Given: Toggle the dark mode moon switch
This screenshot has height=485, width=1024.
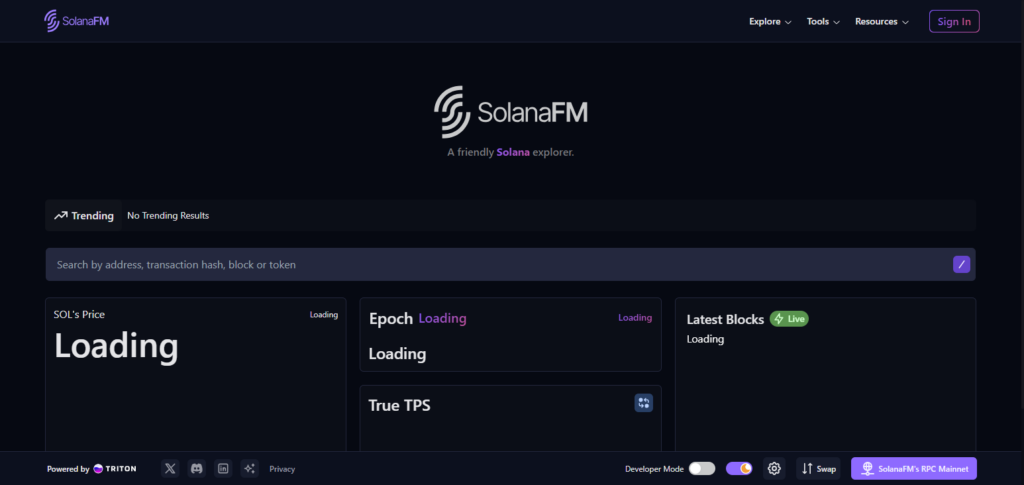Looking at the screenshot, I should [x=739, y=469].
